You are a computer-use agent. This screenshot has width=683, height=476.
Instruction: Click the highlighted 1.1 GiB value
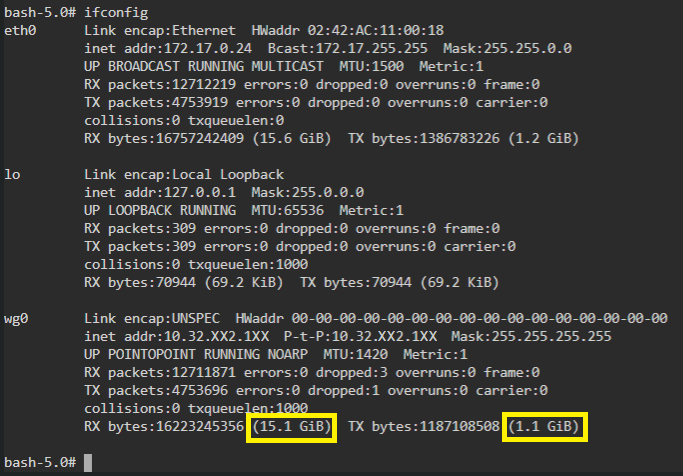(x=544, y=427)
